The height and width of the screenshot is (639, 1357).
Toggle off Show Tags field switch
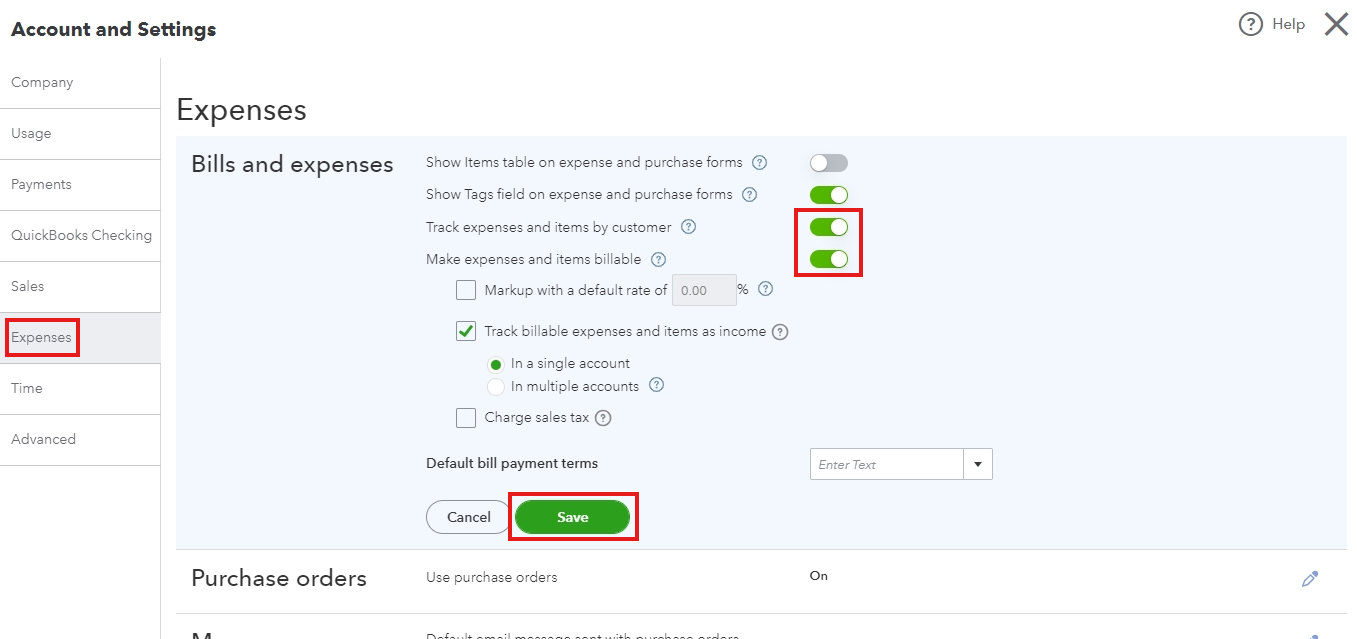point(829,195)
